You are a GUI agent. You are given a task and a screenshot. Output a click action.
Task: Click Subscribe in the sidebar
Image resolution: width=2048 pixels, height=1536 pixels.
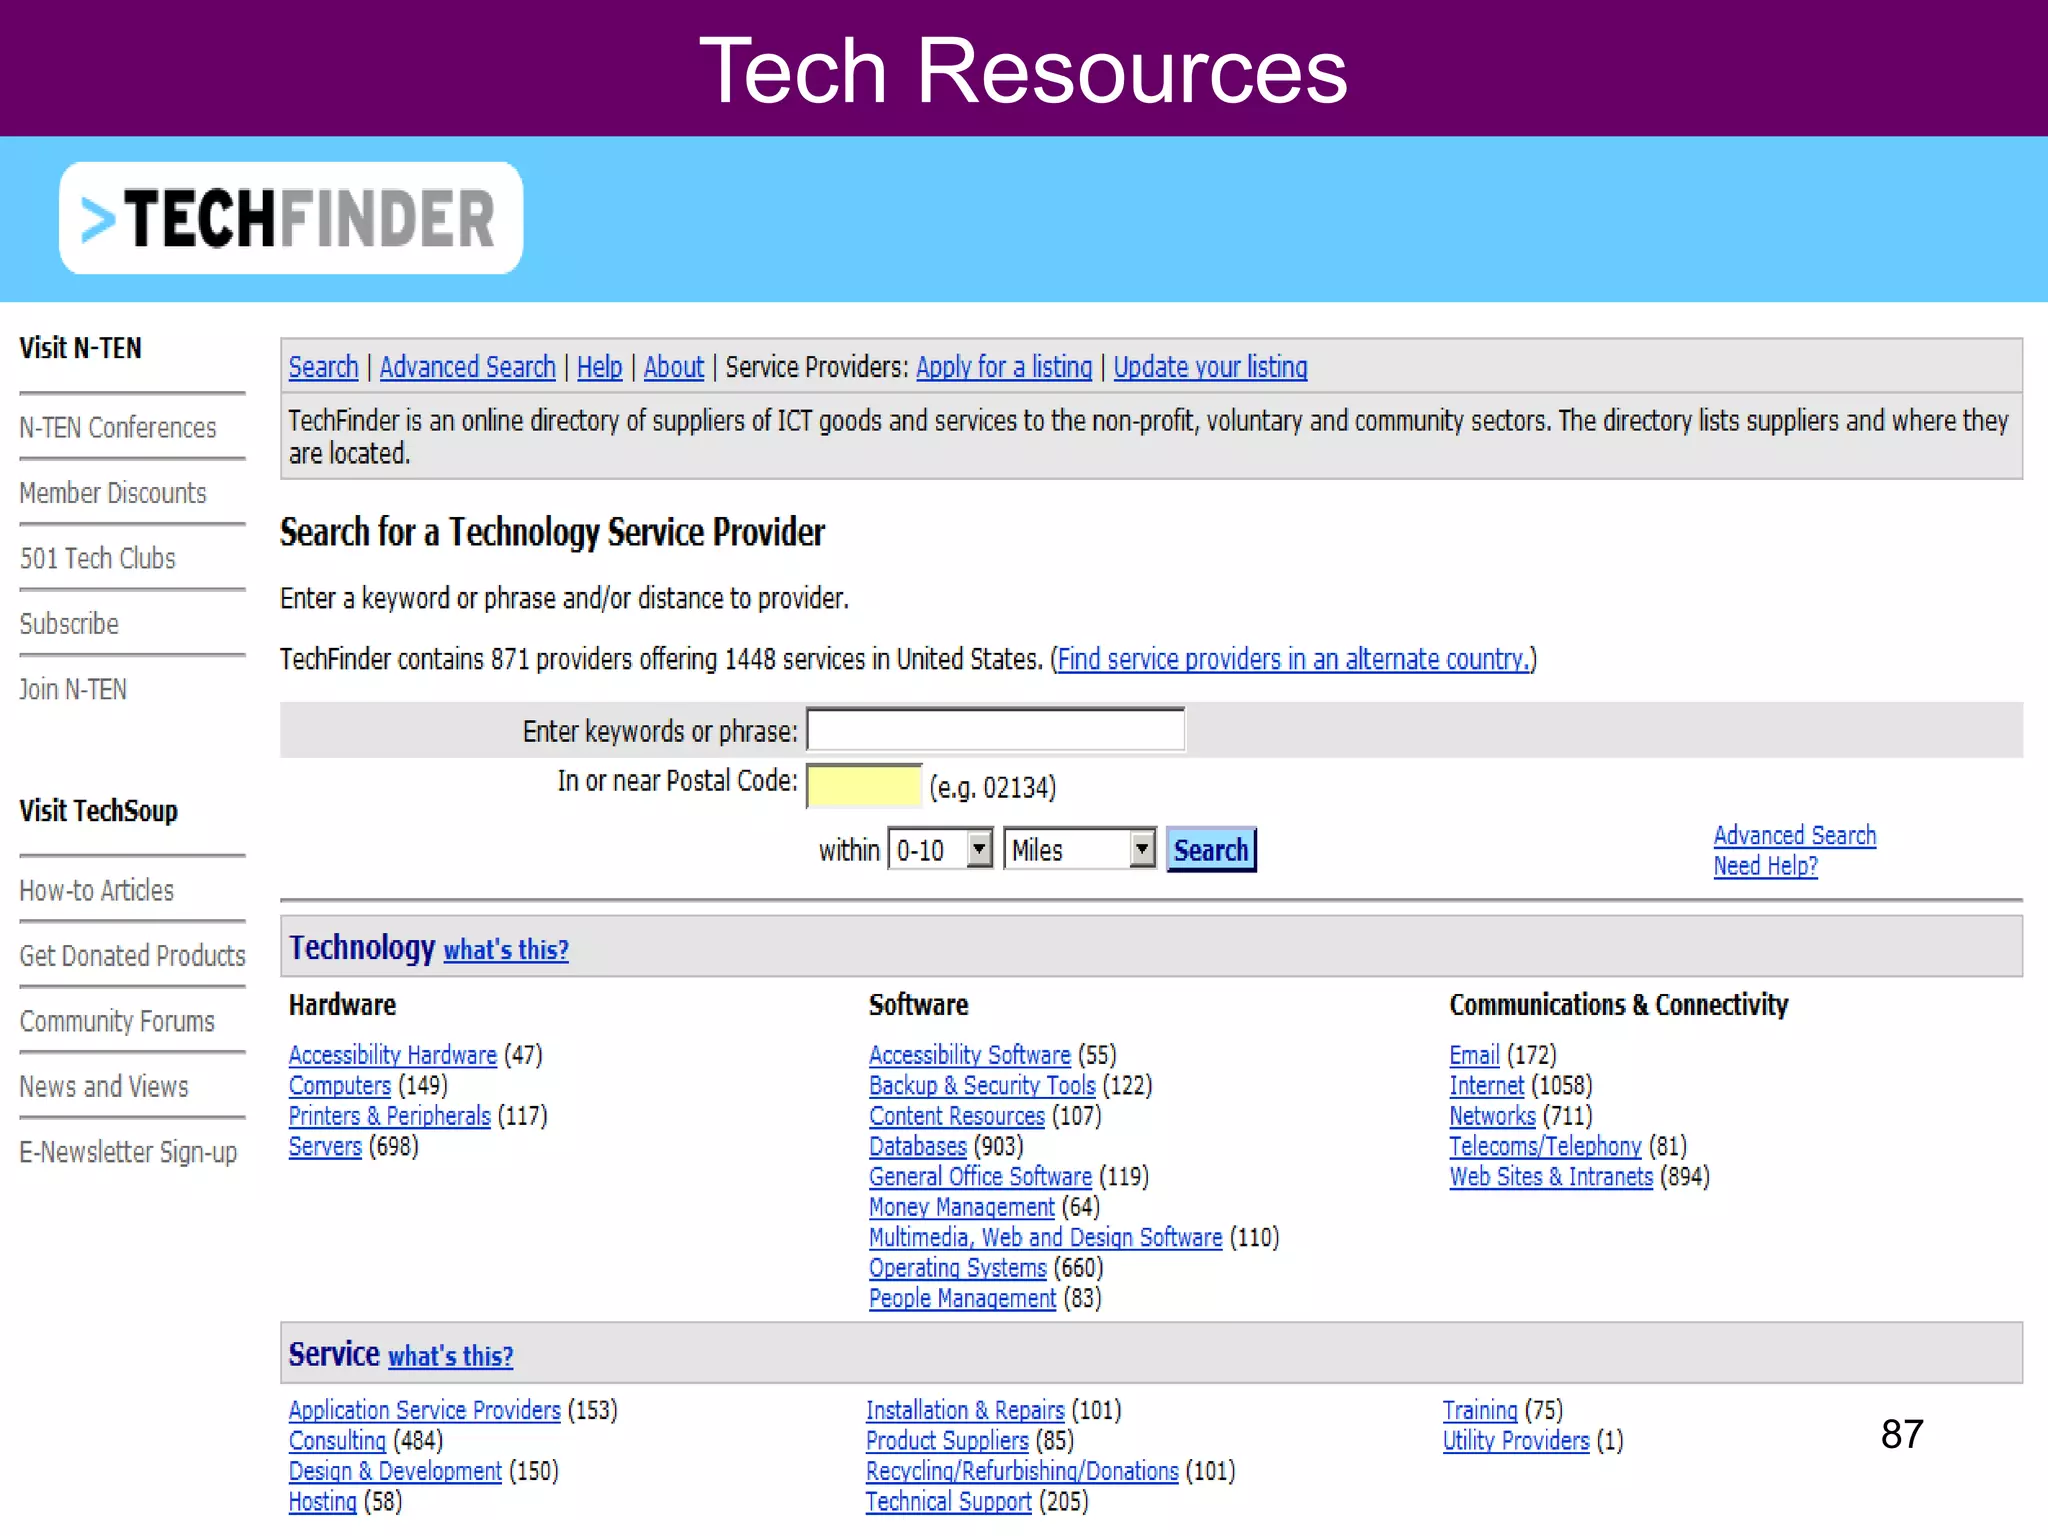[x=69, y=624]
